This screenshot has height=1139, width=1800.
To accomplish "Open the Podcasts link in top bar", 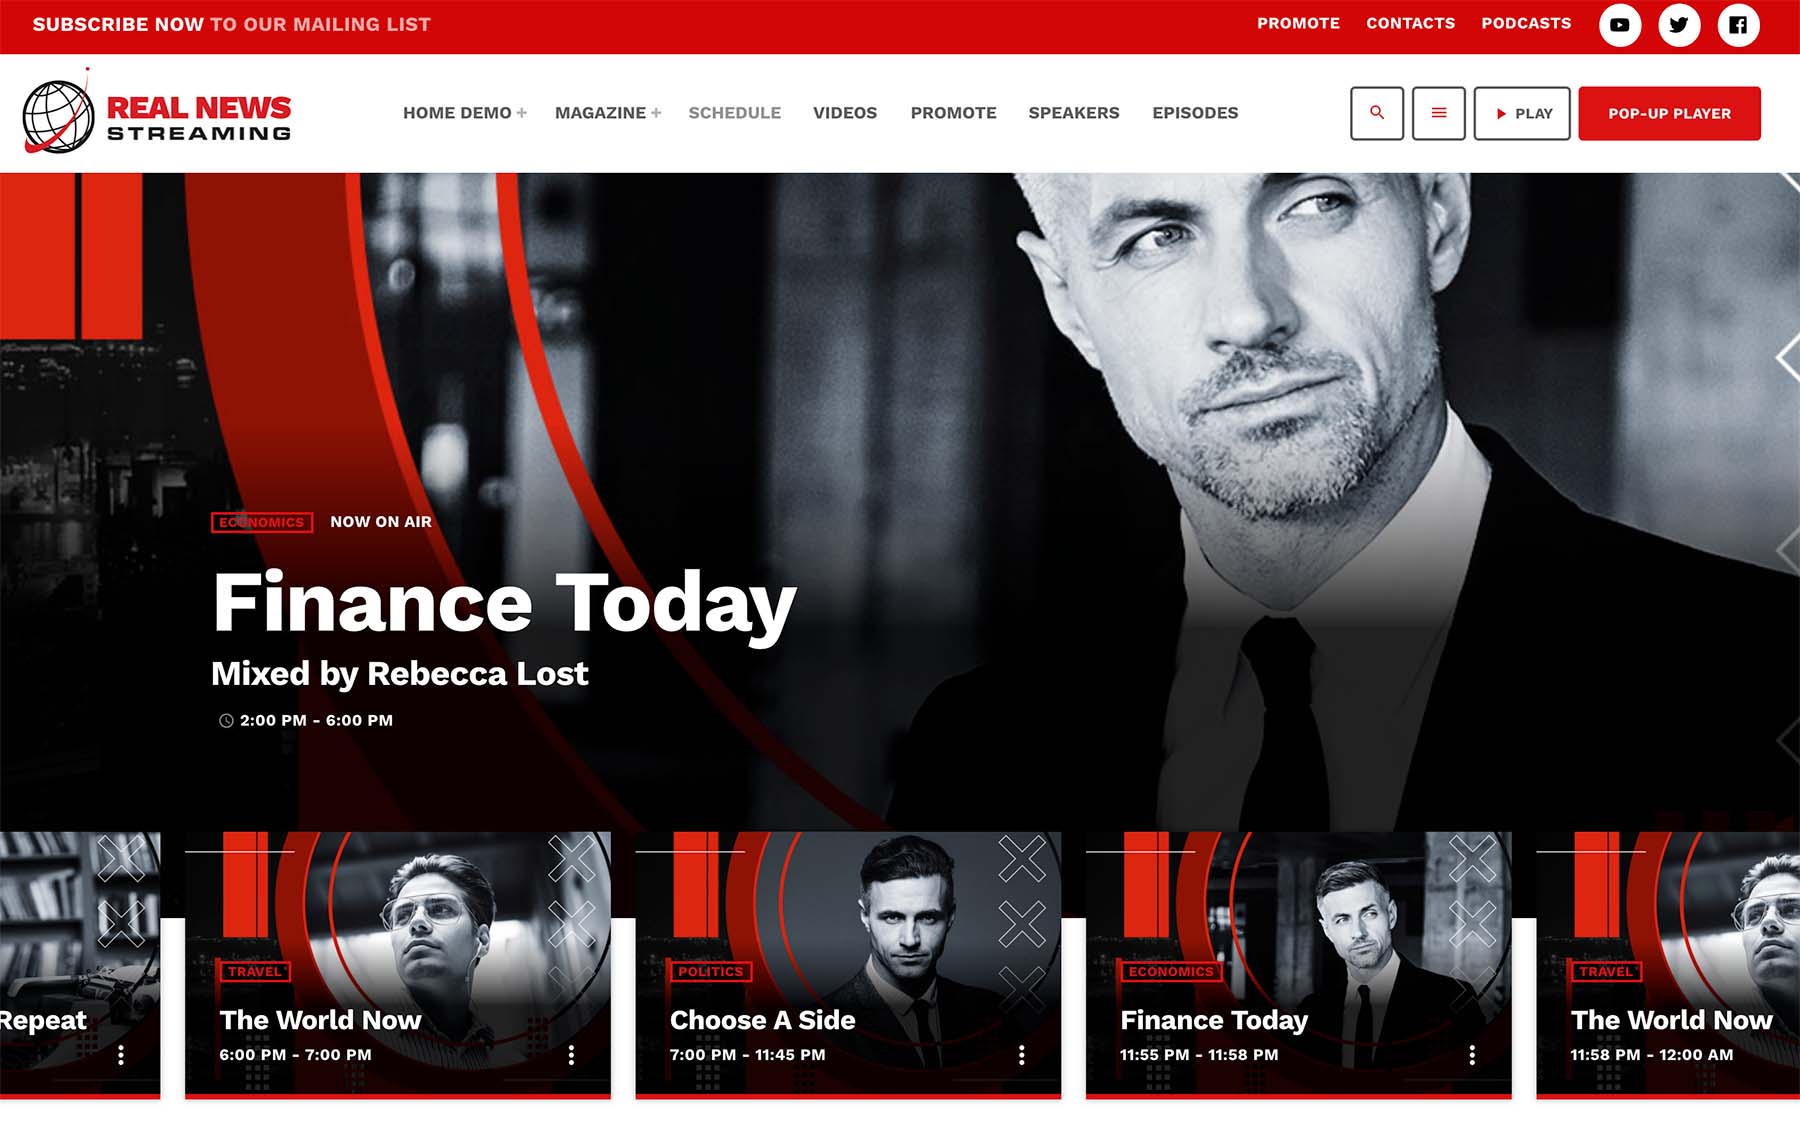I will [1526, 23].
